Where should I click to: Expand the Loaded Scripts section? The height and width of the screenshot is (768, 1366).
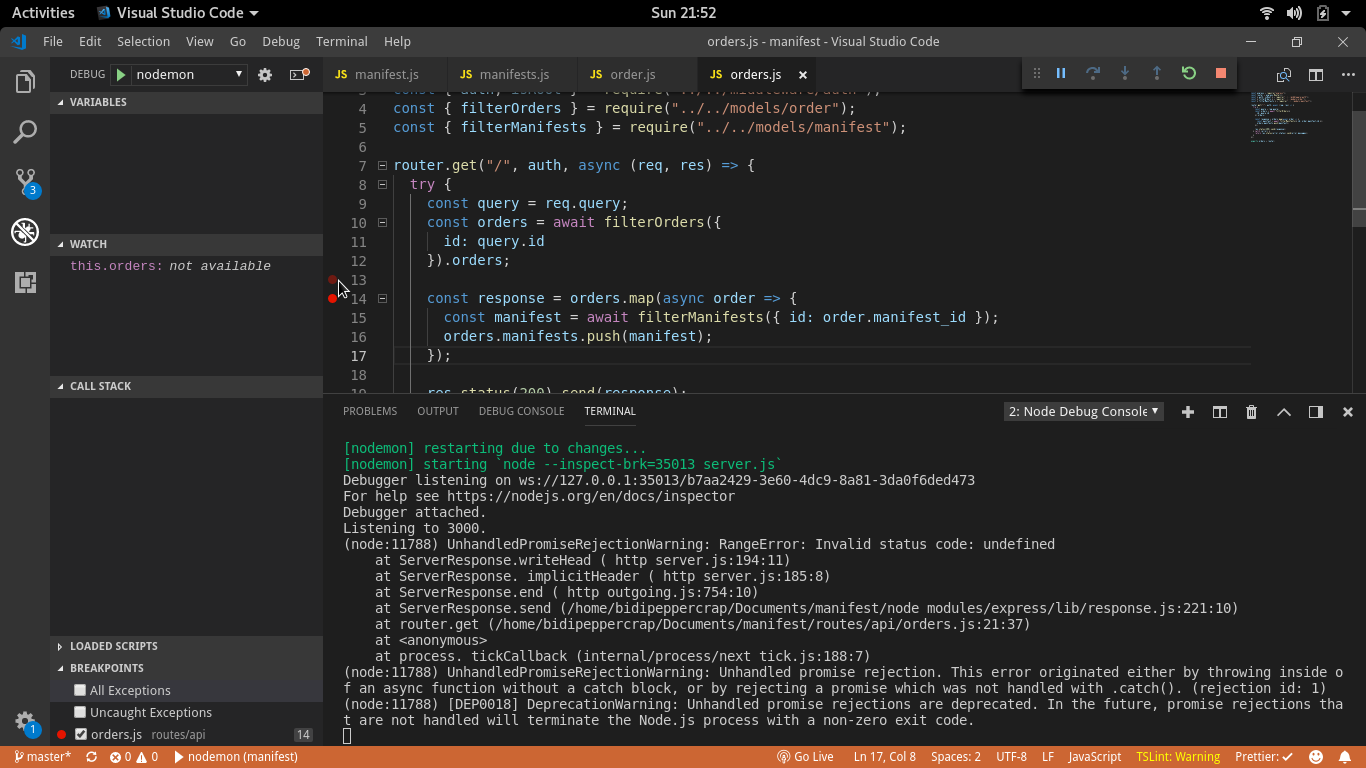(113, 646)
